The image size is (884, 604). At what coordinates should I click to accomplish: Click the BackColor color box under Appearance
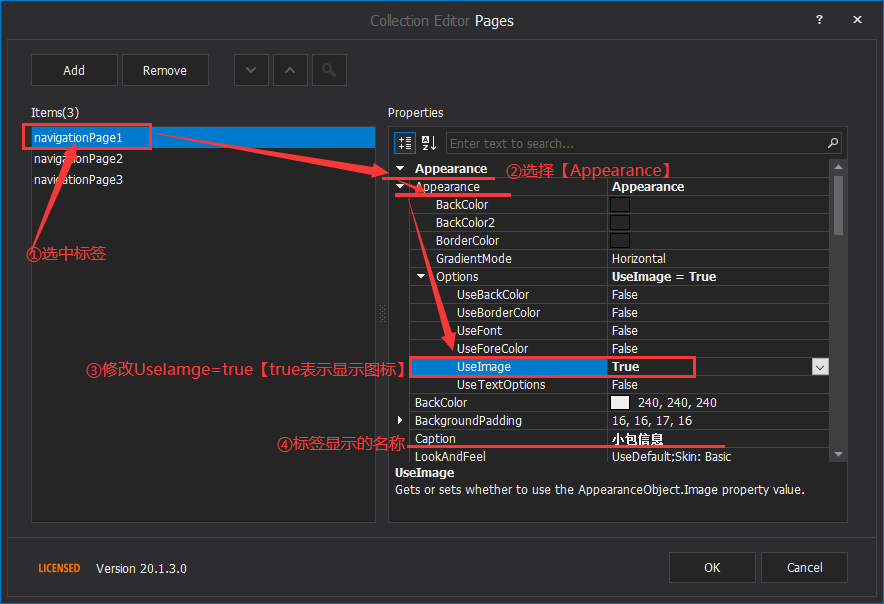[x=619, y=204]
